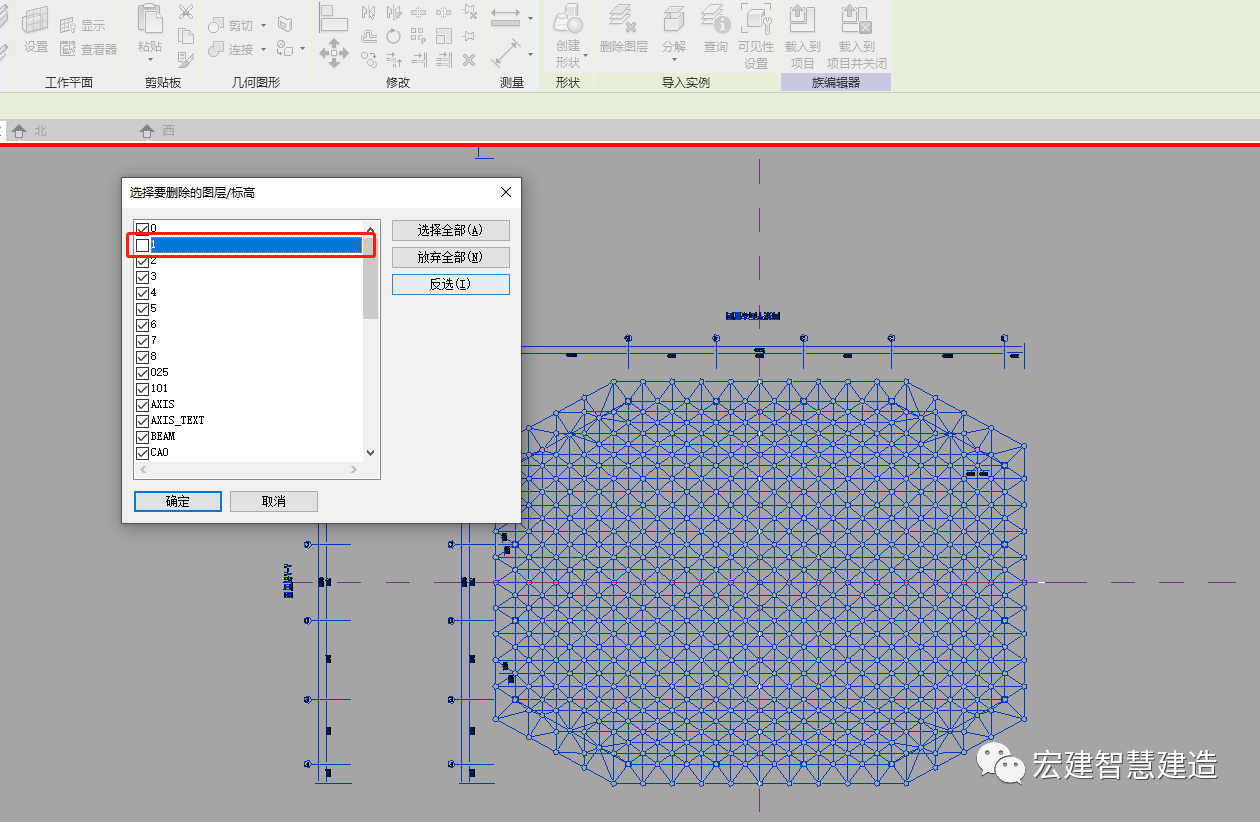Click the layer list horizontal scrollbar track

coord(248,469)
